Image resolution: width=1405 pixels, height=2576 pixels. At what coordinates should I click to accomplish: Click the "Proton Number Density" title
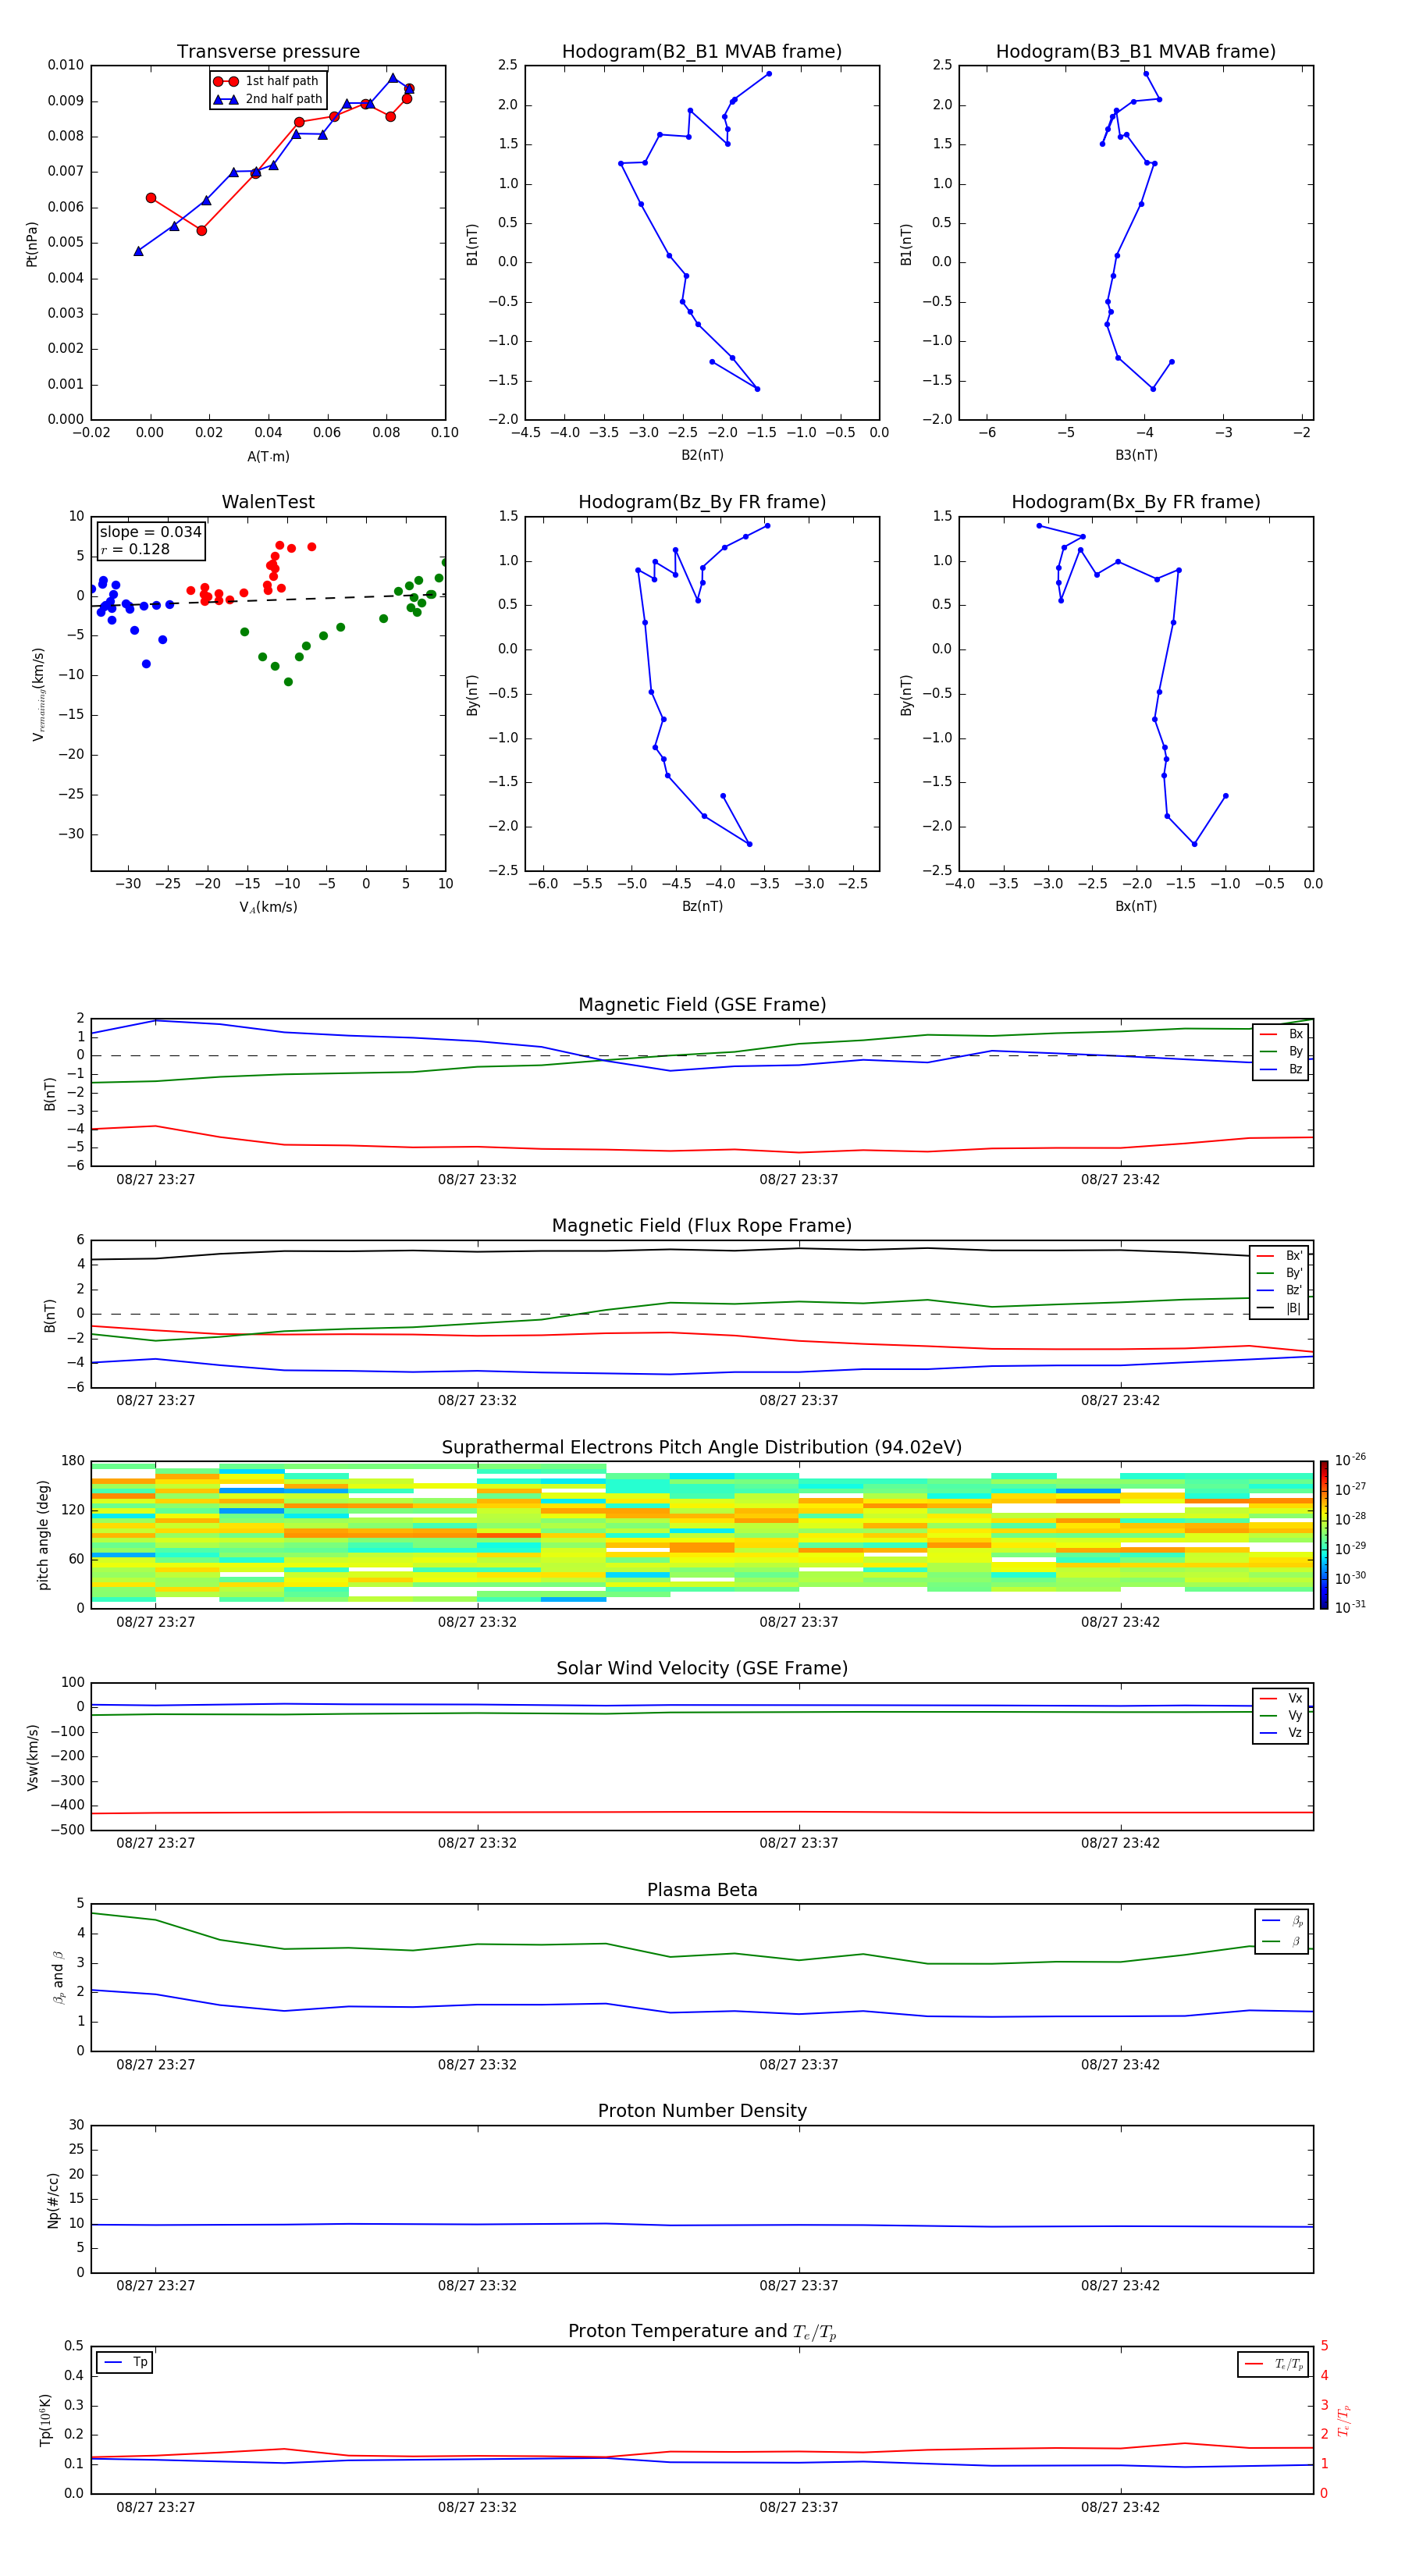[x=702, y=2111]
